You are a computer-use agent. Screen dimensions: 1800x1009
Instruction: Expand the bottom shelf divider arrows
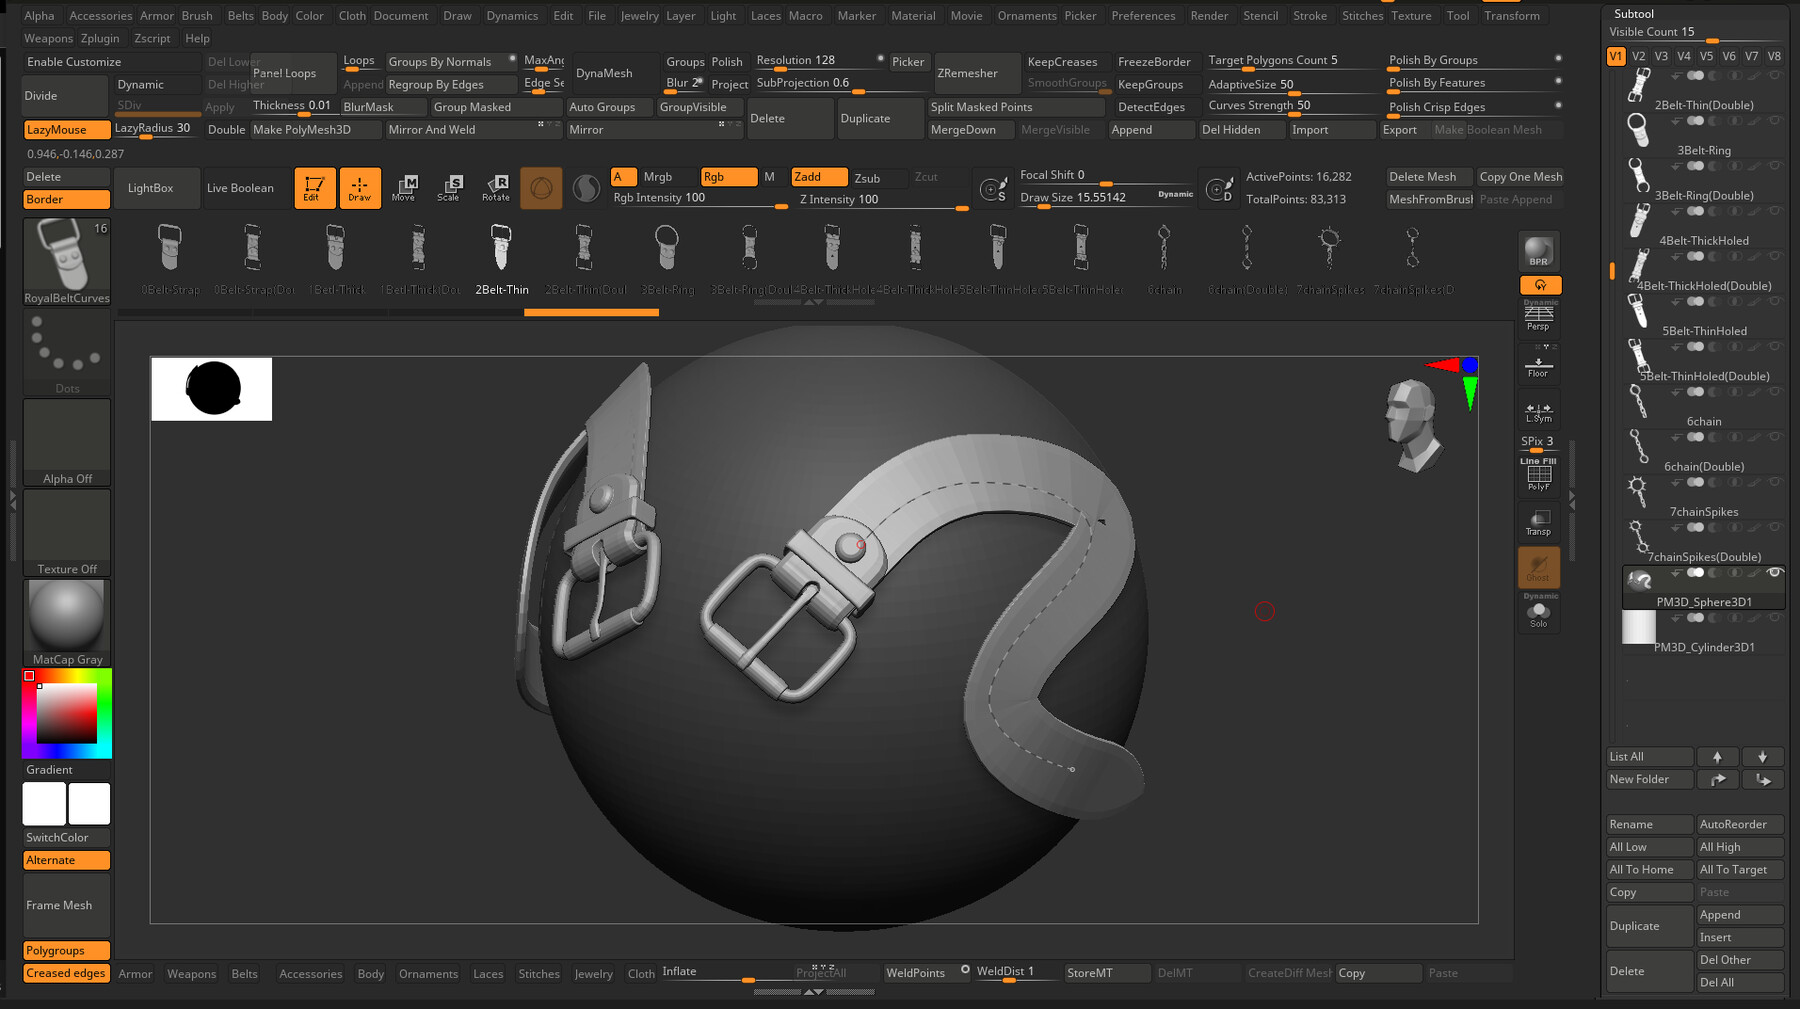pyautogui.click(x=814, y=992)
